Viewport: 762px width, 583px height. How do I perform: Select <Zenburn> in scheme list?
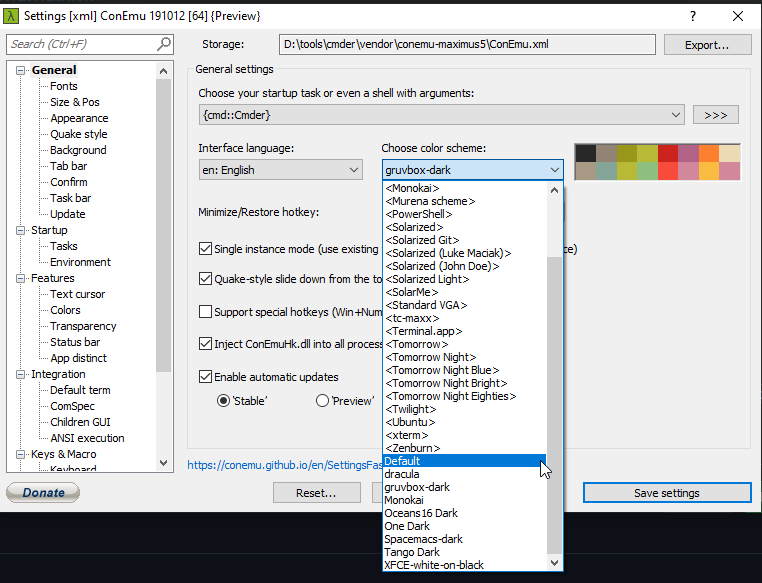tap(465, 448)
